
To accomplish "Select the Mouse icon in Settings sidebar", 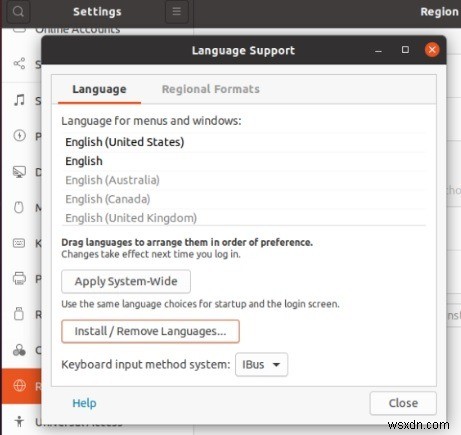I will (x=19, y=207).
